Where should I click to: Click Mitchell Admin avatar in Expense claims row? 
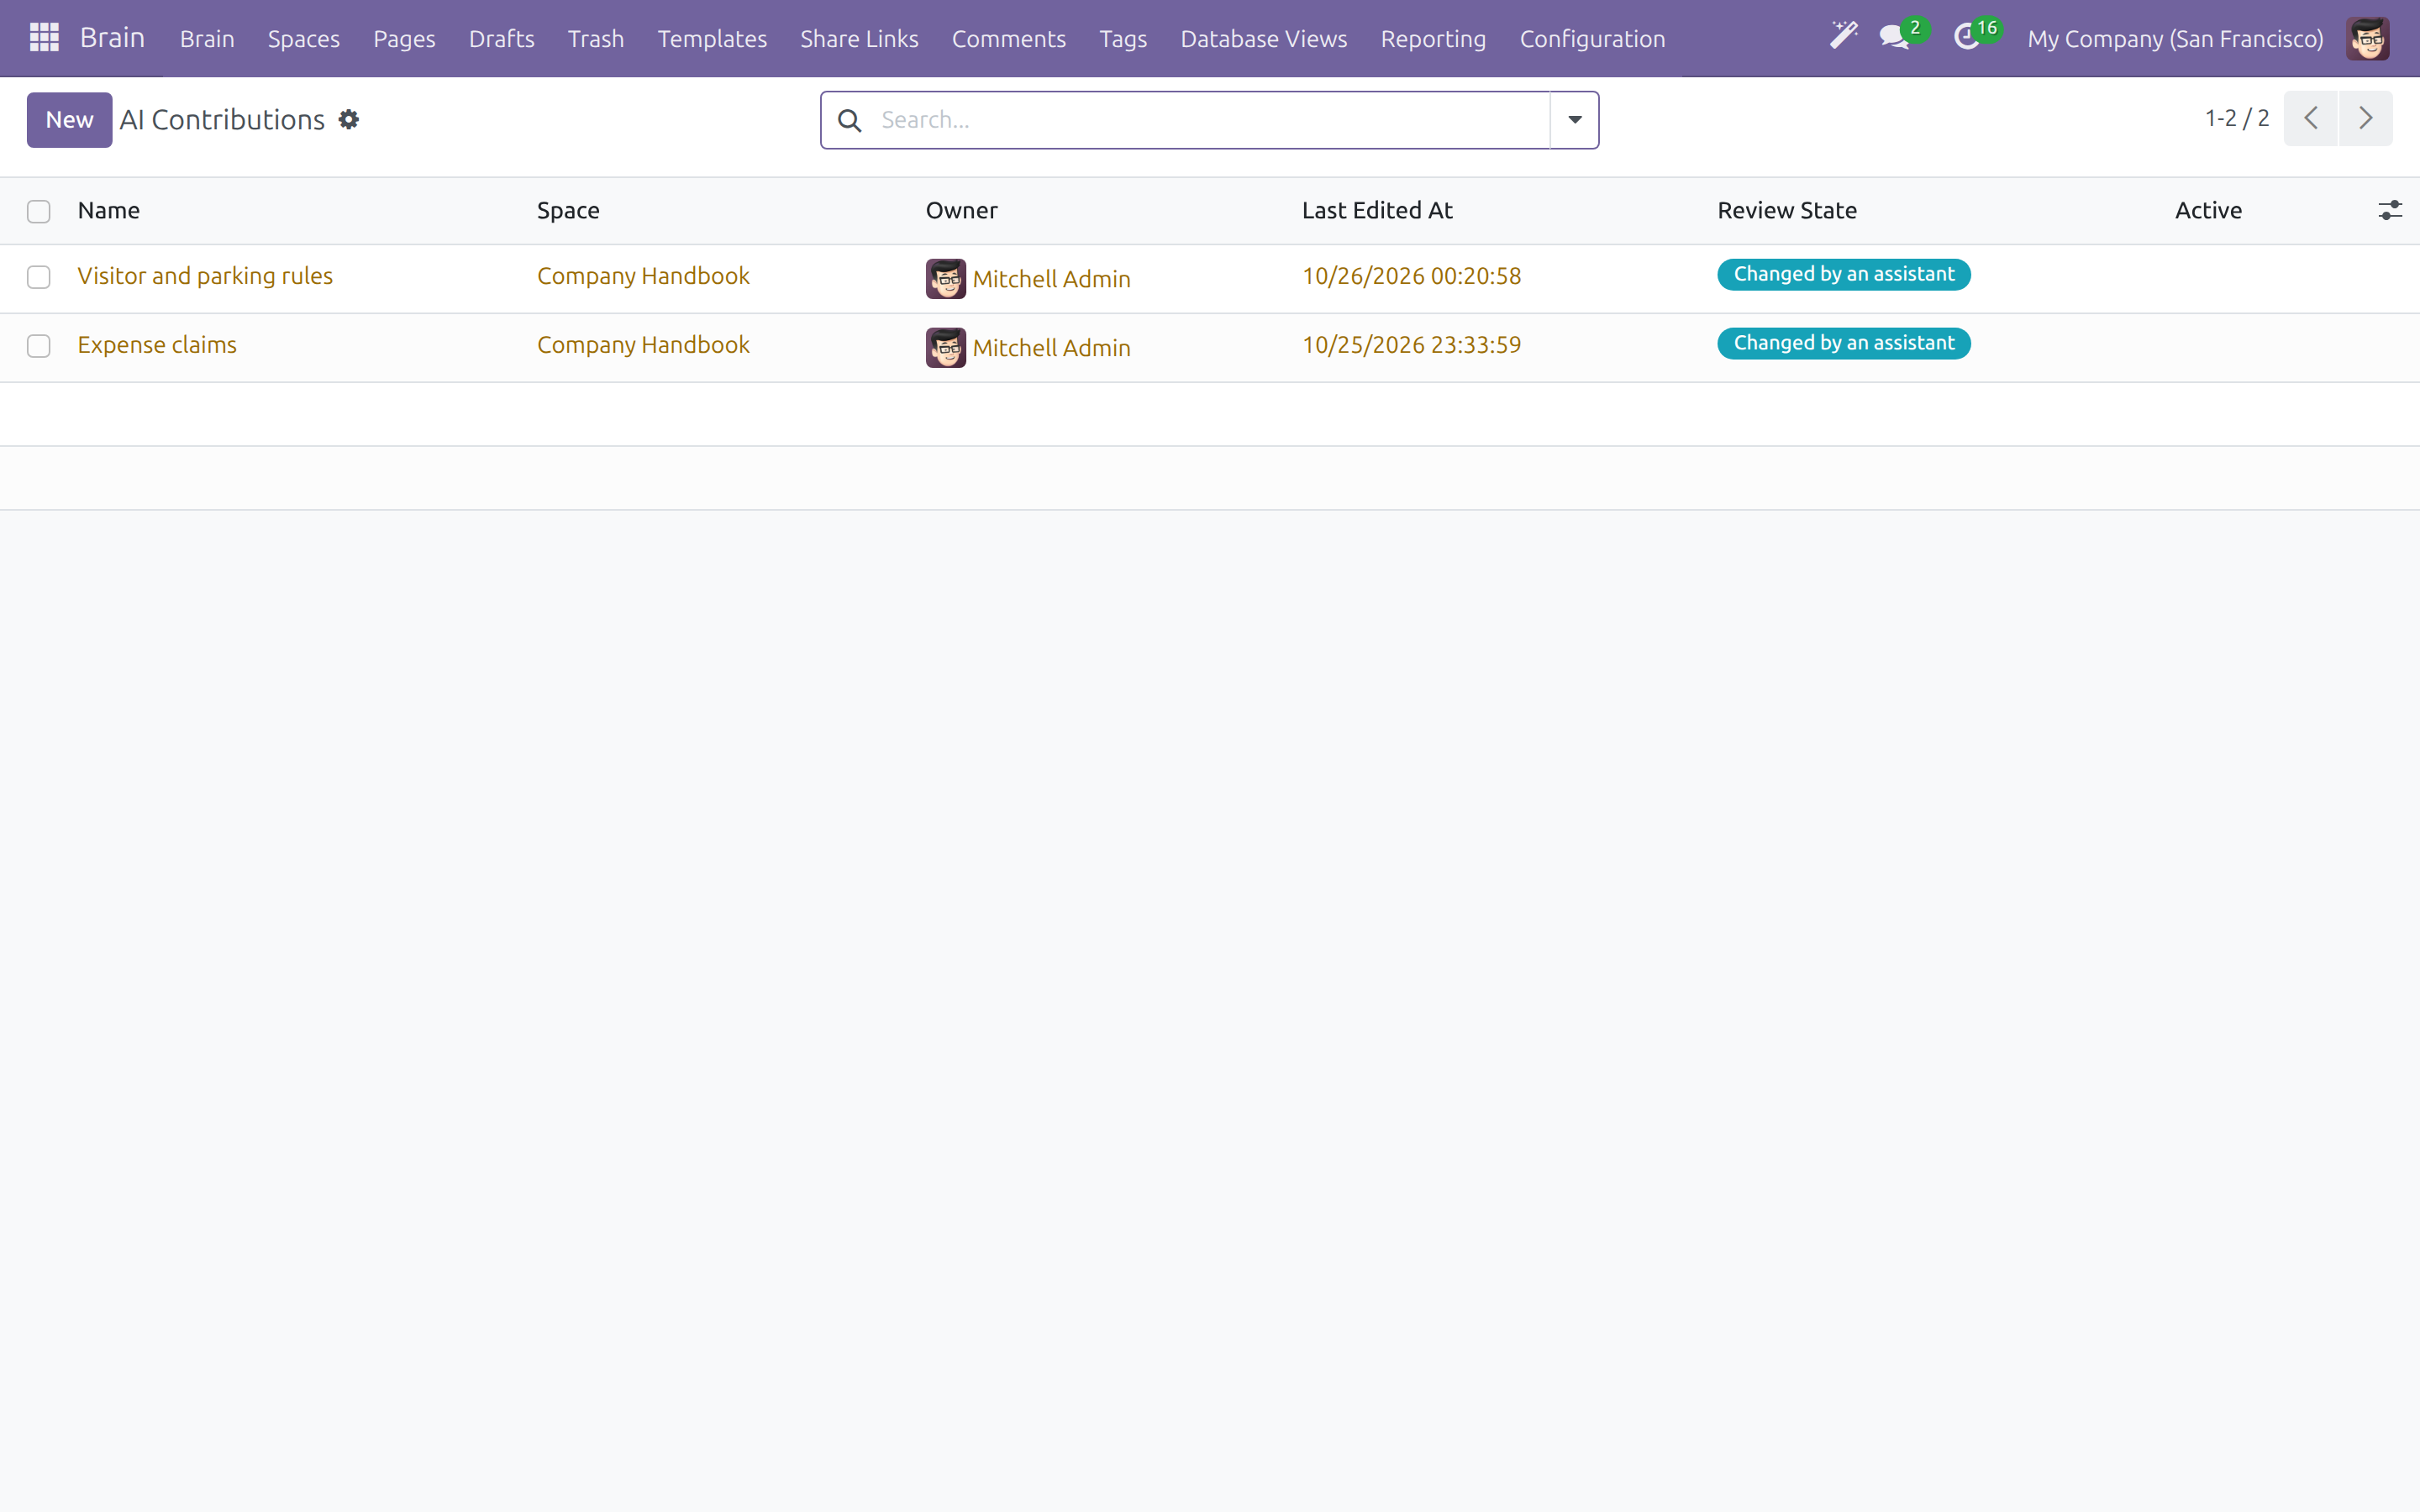945,348
